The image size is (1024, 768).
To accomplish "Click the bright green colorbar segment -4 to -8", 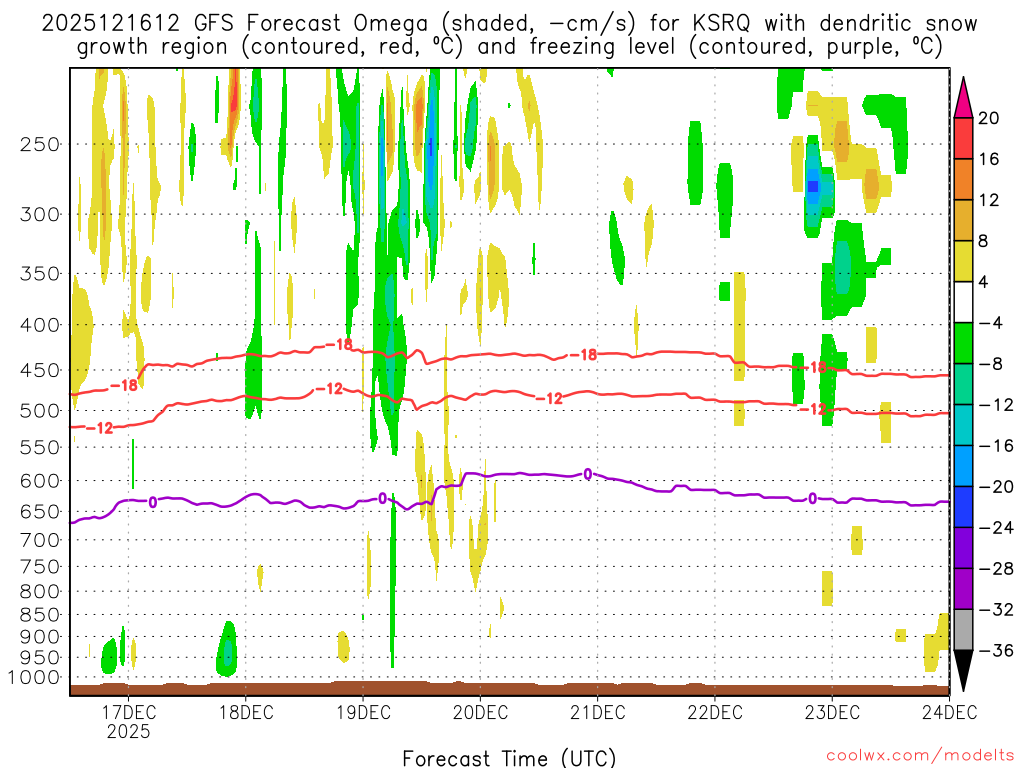I will (963, 343).
